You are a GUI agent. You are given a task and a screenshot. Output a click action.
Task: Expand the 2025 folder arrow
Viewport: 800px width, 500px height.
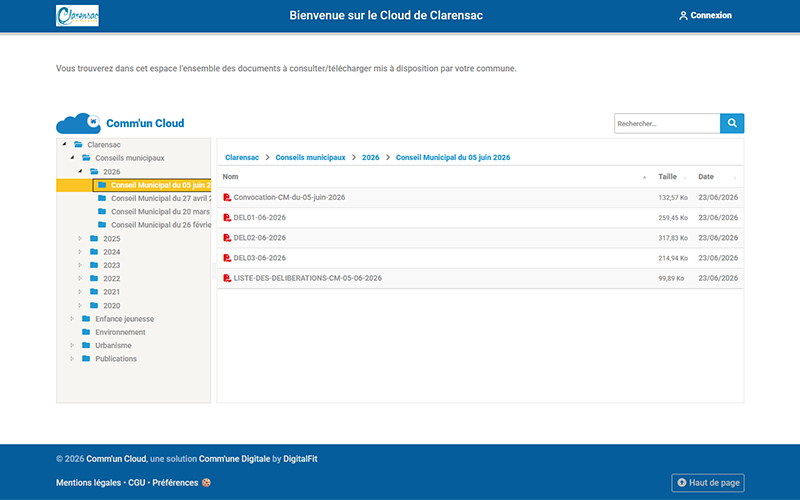pyautogui.click(x=80, y=238)
